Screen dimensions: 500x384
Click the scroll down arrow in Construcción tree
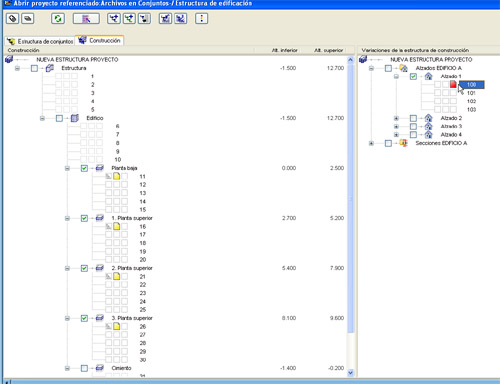click(x=350, y=373)
